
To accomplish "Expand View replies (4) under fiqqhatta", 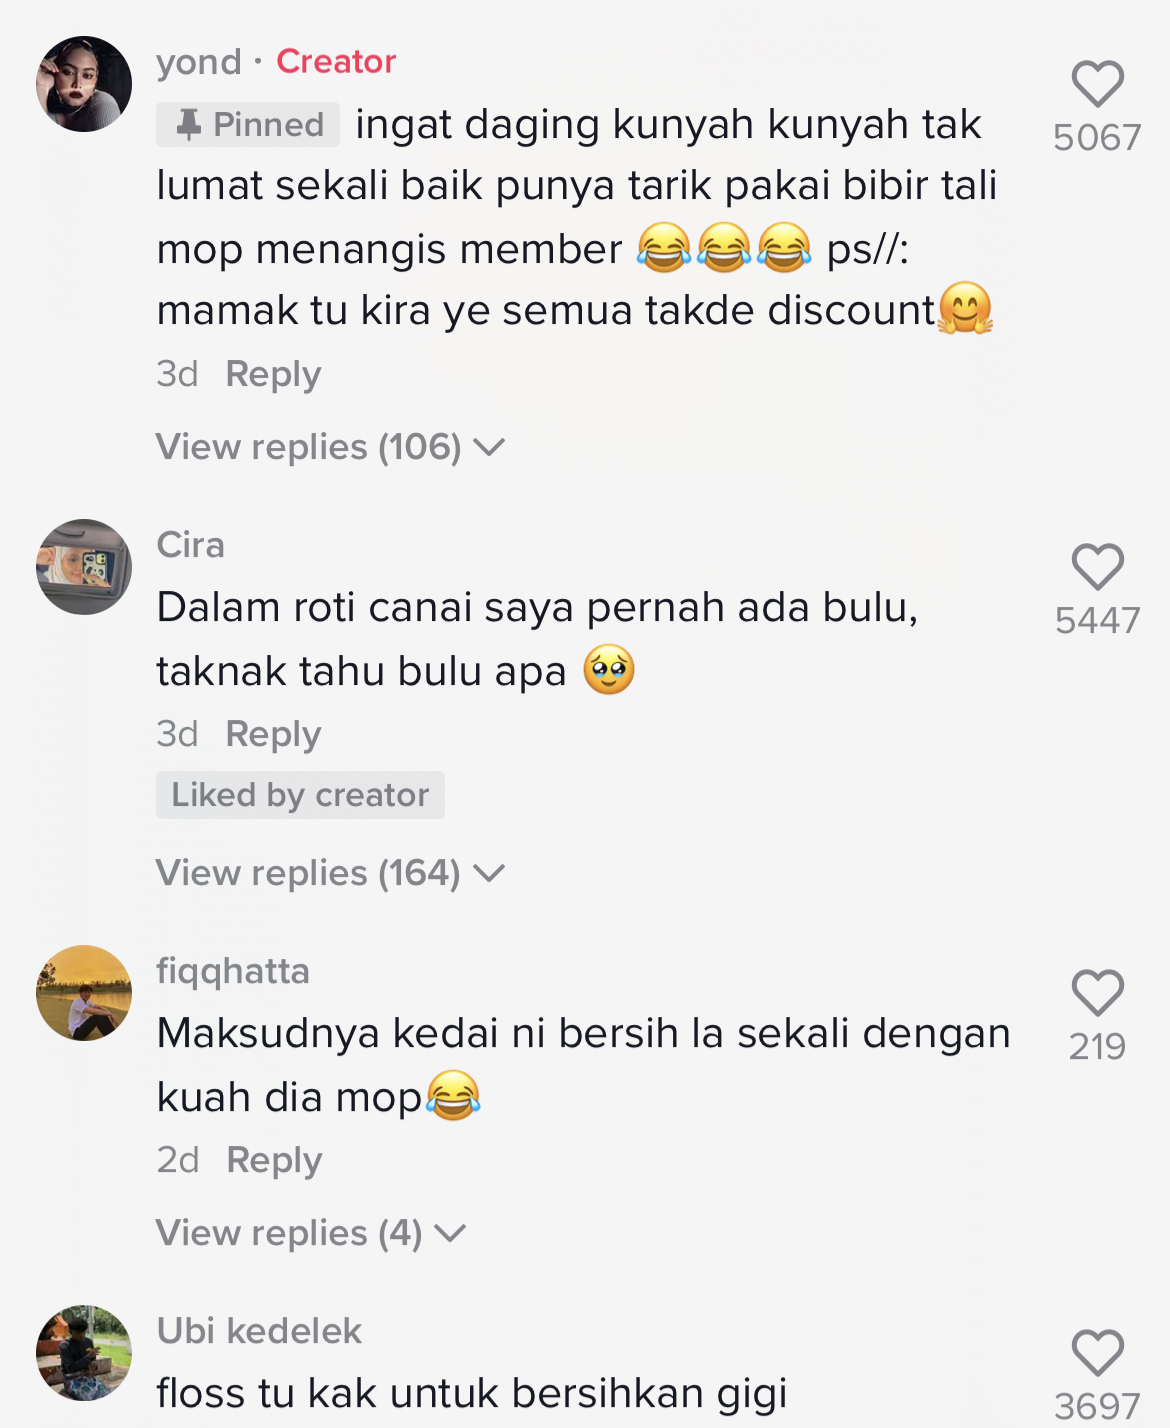I will point(311,1233).
